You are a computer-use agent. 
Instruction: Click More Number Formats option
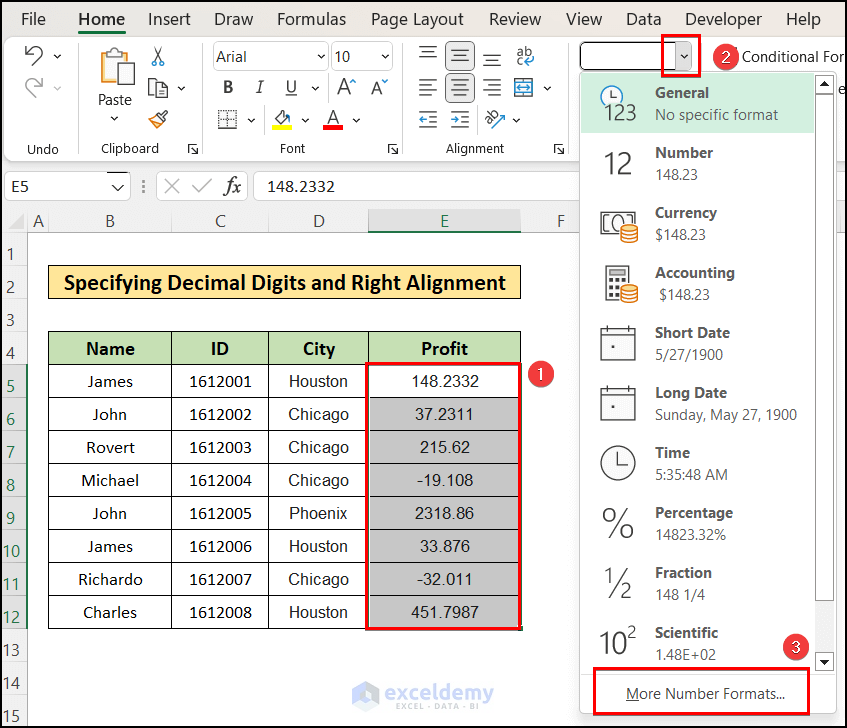704,693
